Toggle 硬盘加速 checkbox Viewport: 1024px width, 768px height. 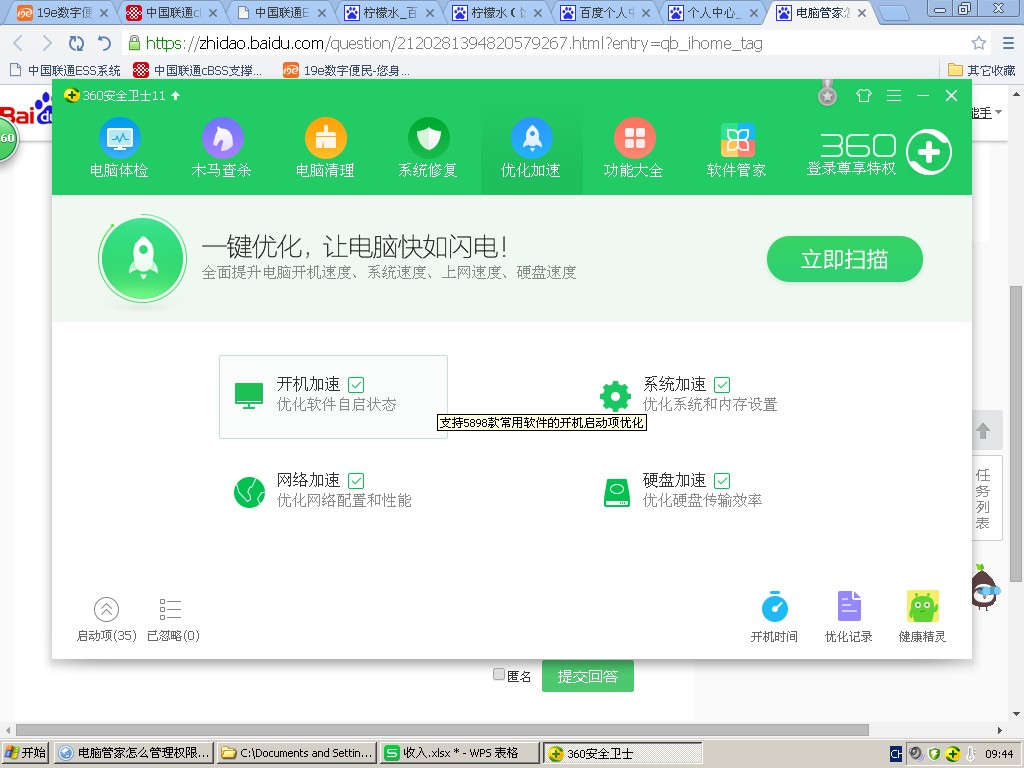pyautogui.click(x=722, y=481)
